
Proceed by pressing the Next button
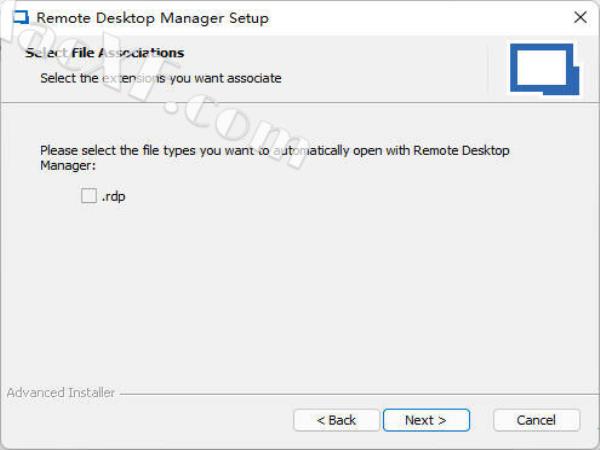point(425,420)
